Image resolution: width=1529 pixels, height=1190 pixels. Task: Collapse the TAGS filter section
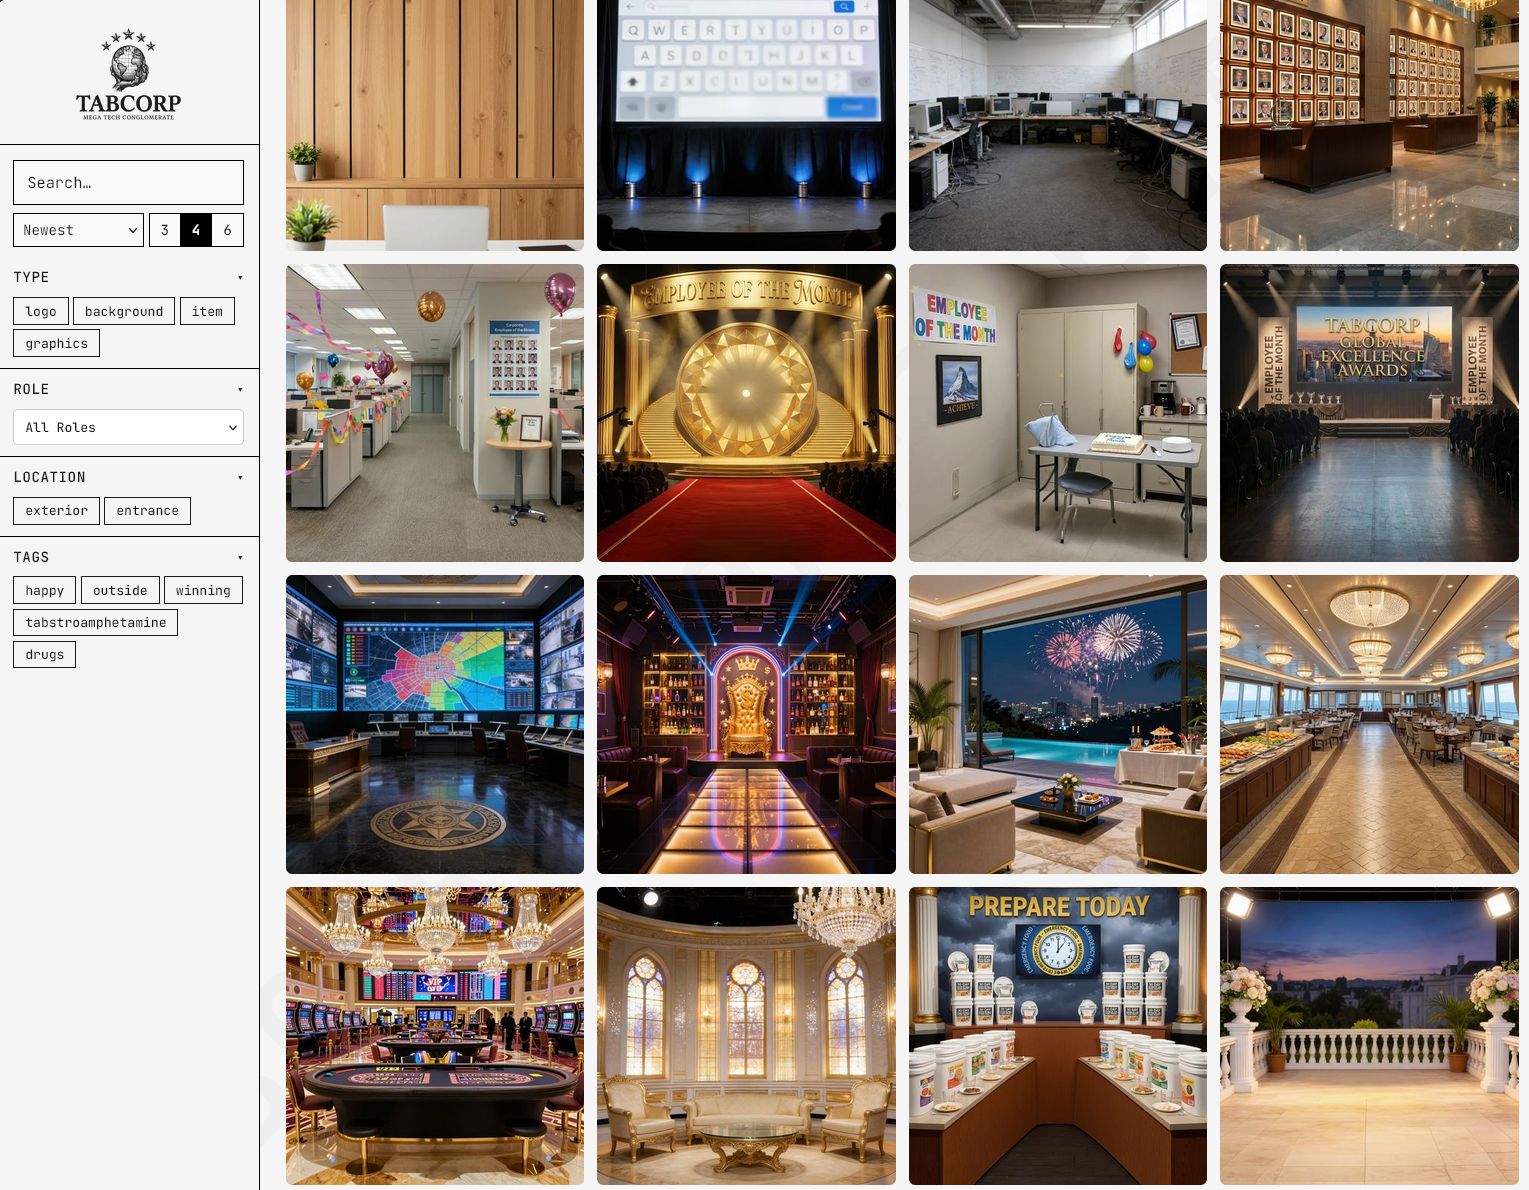pos(240,557)
